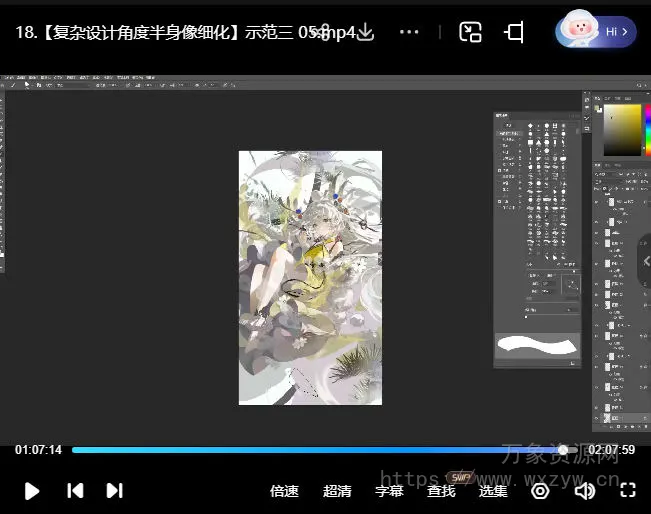651x514 pixels.
Task: Open the three-dot more options menu
Action: click(x=409, y=32)
